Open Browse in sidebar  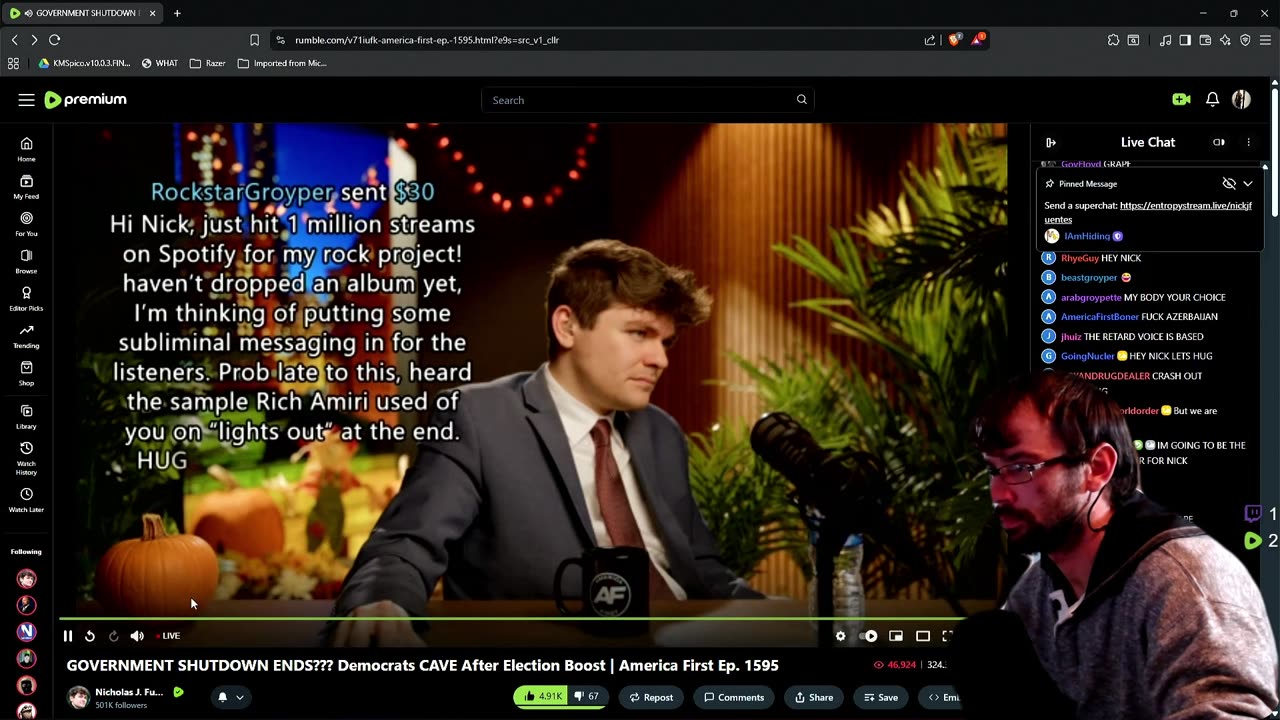tap(26, 261)
